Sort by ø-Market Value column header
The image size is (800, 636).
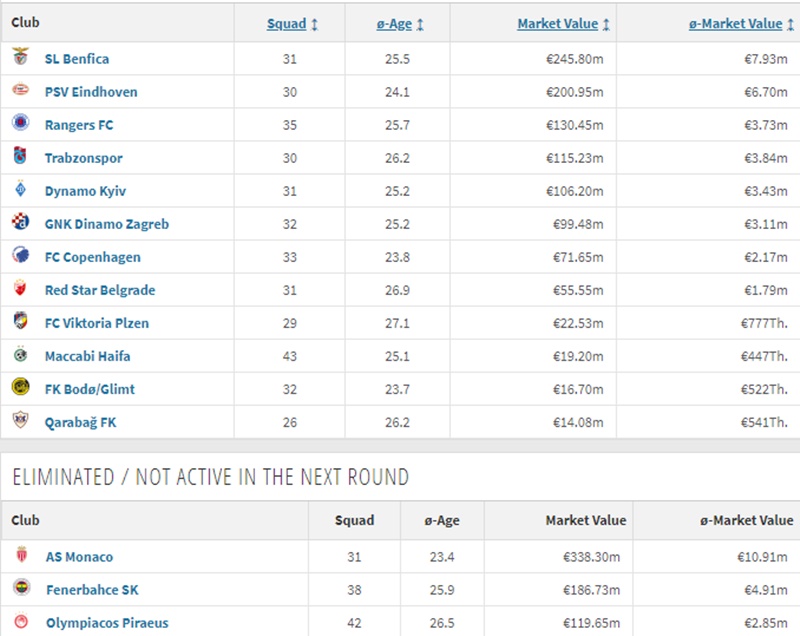tap(735, 24)
